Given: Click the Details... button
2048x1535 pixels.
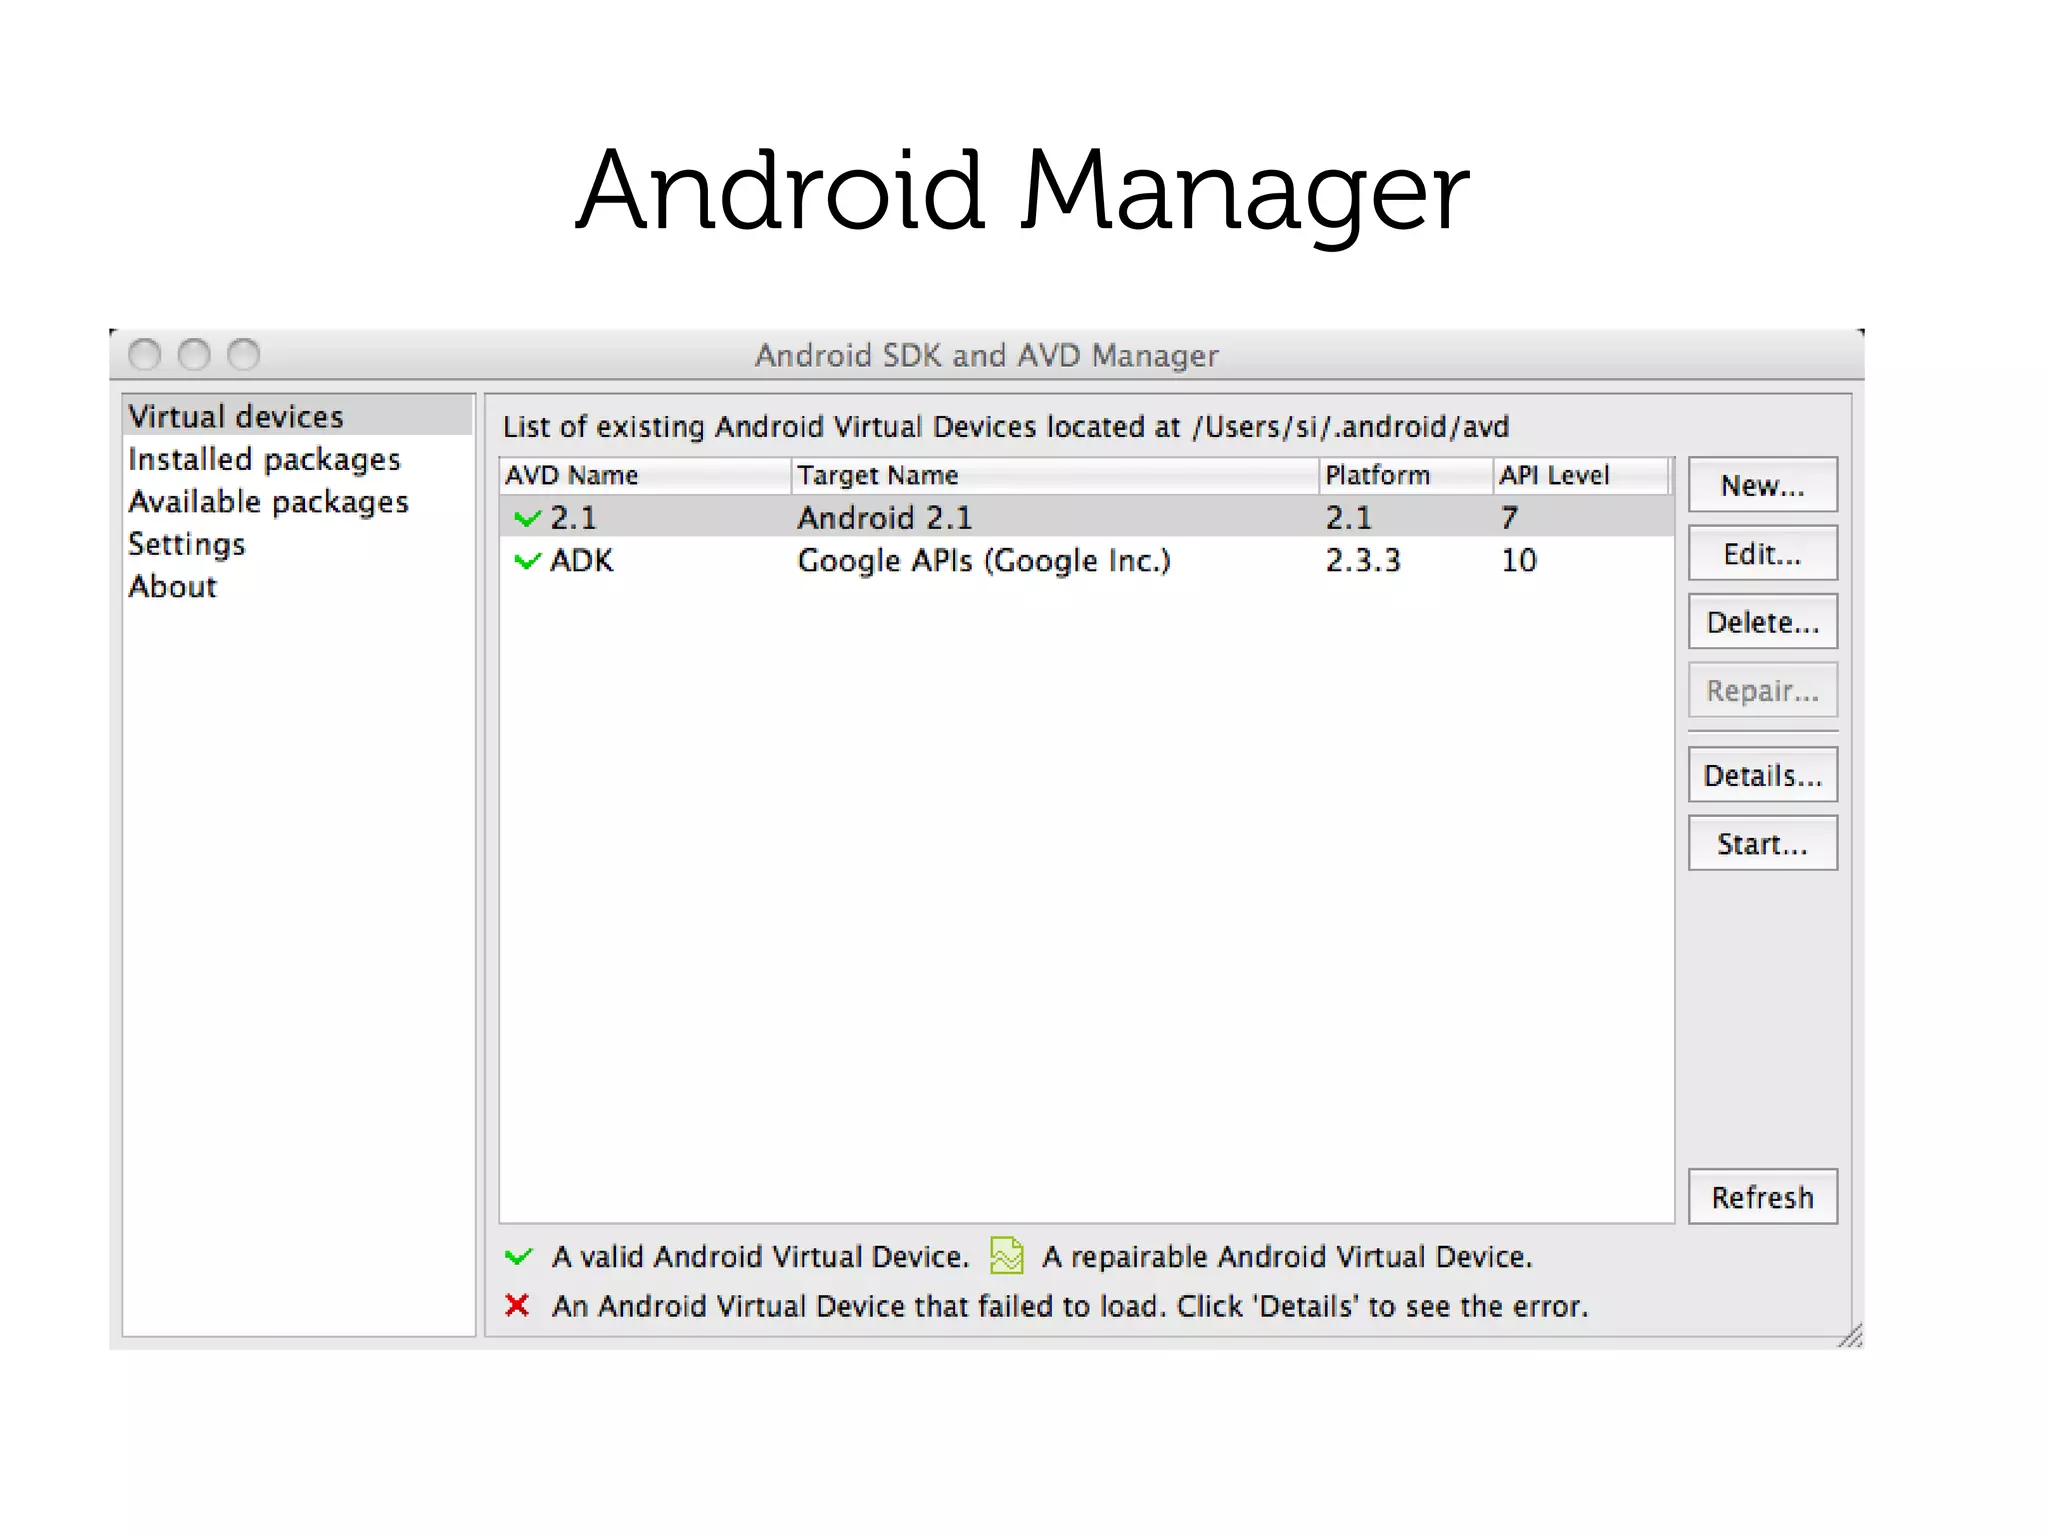Looking at the screenshot, I should [x=1763, y=775].
